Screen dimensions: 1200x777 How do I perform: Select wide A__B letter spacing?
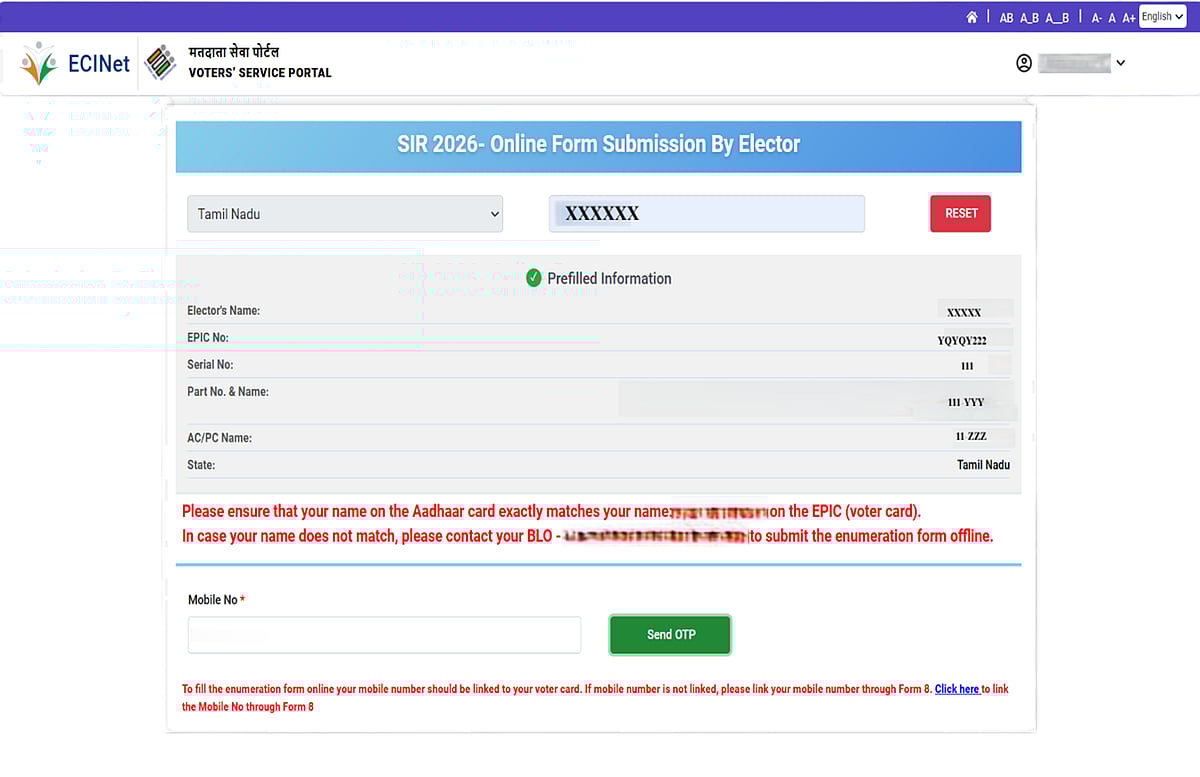click(1057, 18)
